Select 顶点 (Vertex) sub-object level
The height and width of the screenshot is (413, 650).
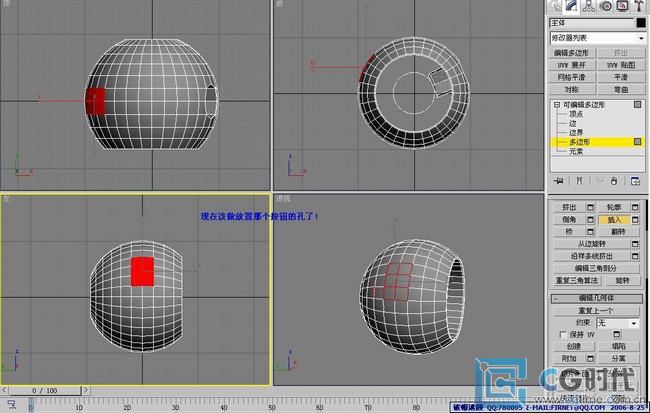(x=576, y=114)
